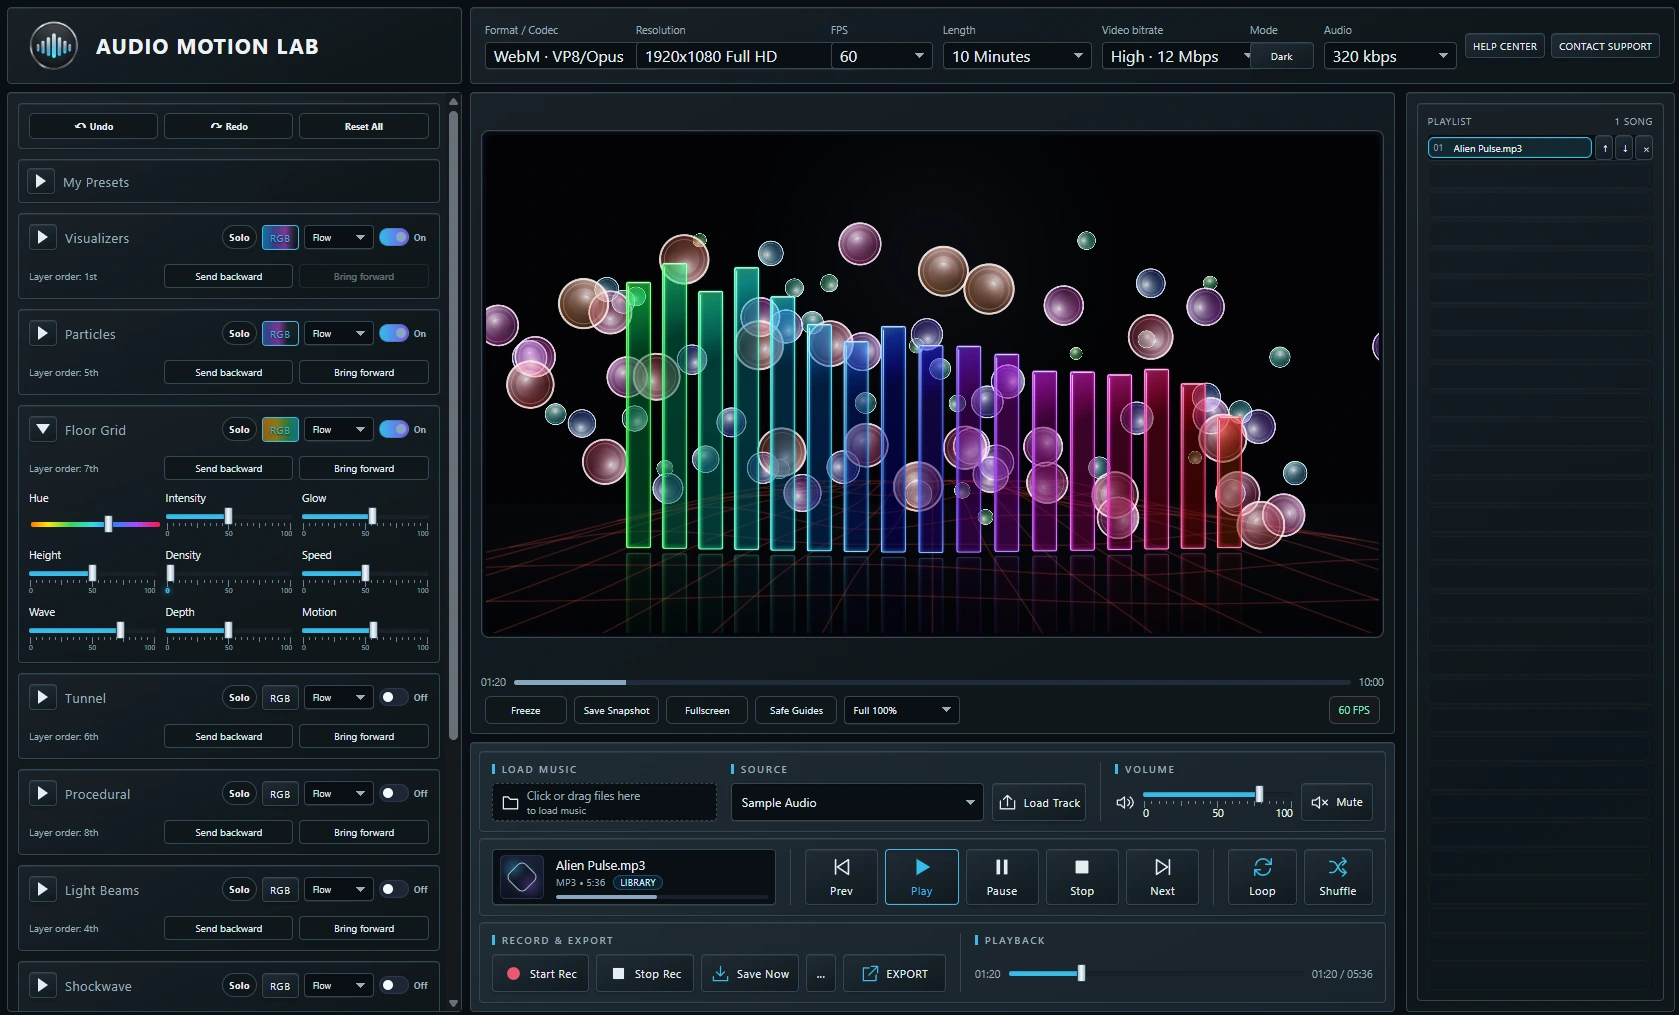This screenshot has height=1015, width=1679.
Task: Open Video bitrate High 12 Mbps selector
Action: (x=1176, y=56)
